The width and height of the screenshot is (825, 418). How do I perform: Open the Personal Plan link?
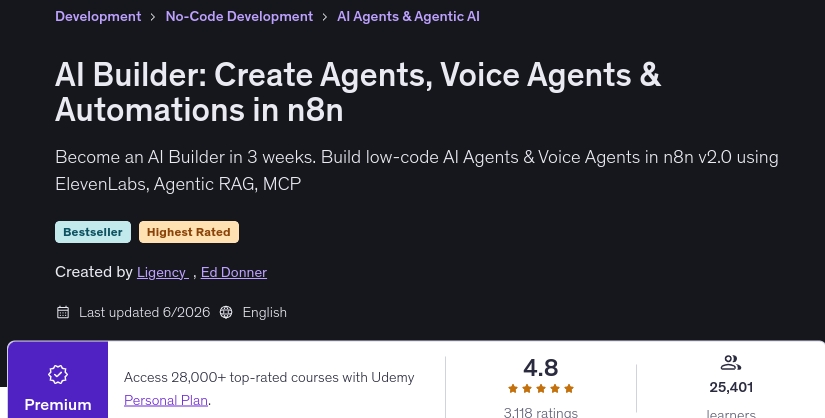(x=166, y=400)
